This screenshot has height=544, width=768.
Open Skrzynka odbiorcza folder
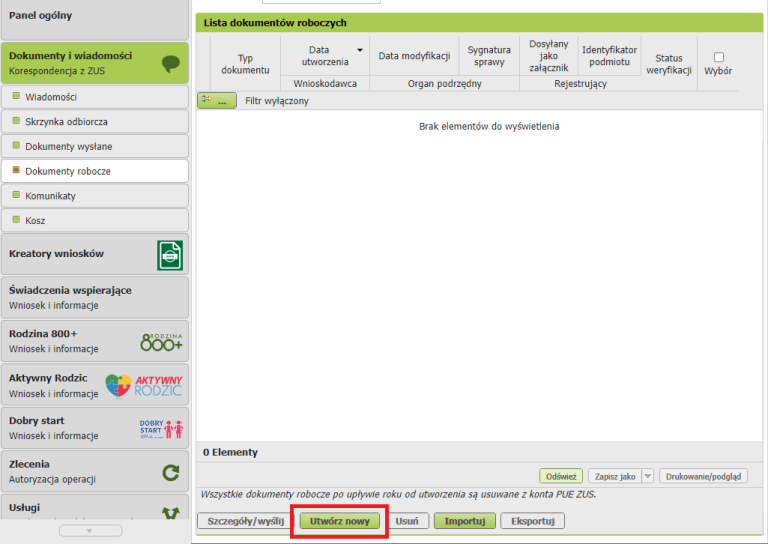coord(66,121)
